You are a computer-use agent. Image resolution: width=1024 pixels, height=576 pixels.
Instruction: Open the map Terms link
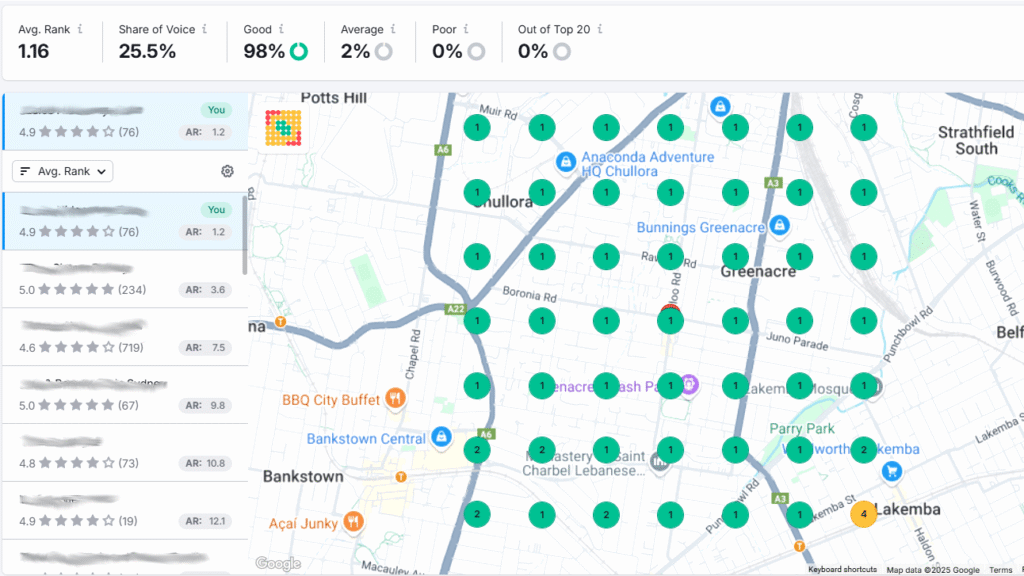[1000, 570]
